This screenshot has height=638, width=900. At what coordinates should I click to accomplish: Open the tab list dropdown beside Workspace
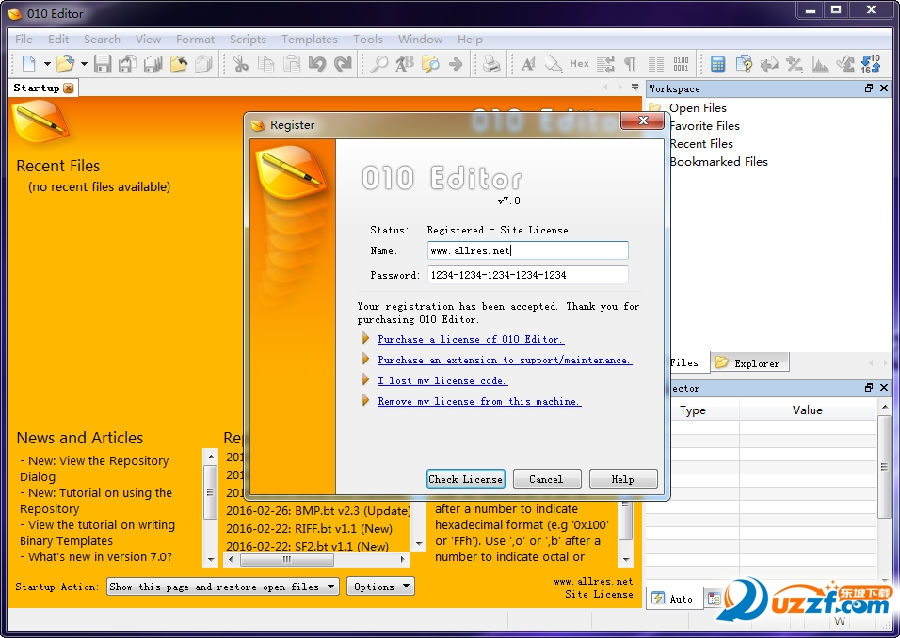(x=635, y=87)
